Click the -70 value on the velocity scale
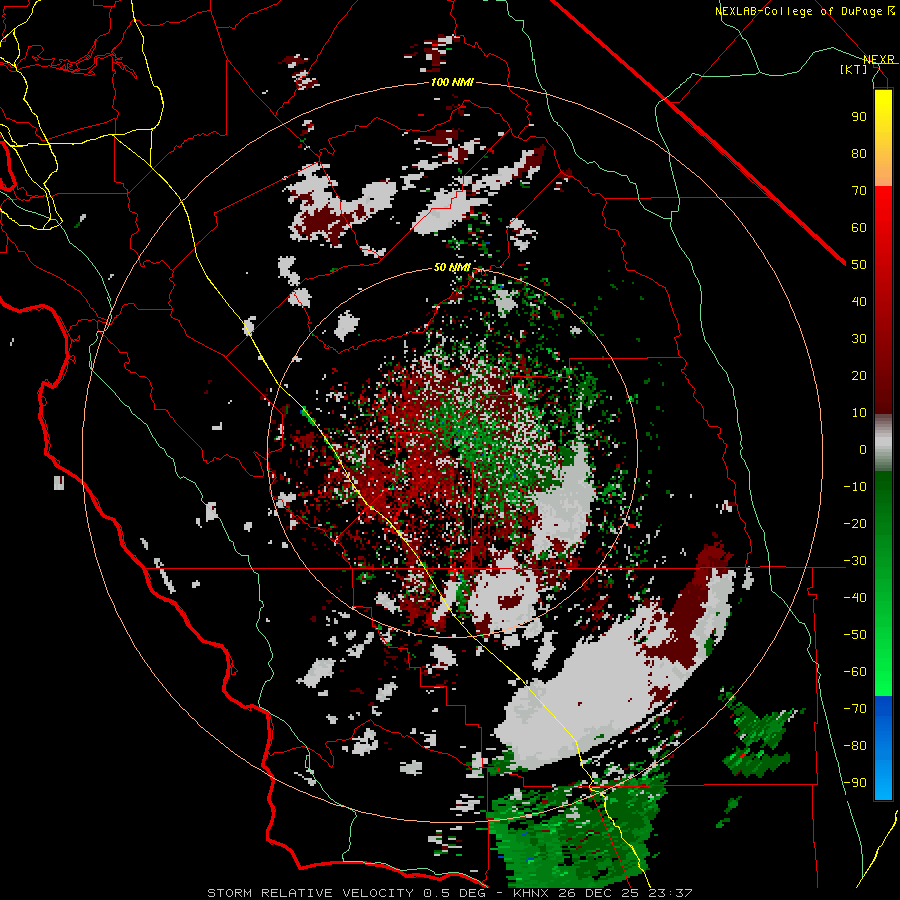900x900 pixels. coord(855,709)
